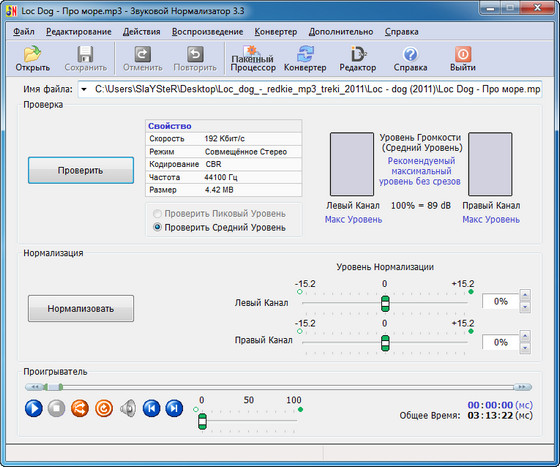
Task: Open the Редактор tag editor icon
Action: click(358, 59)
